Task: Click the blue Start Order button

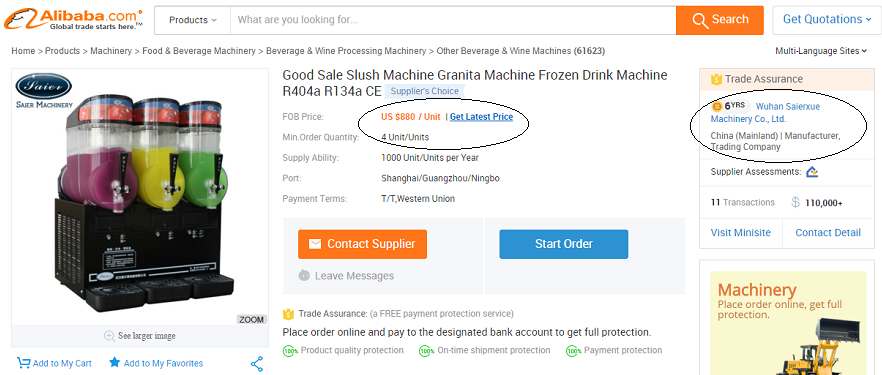Action: point(564,244)
